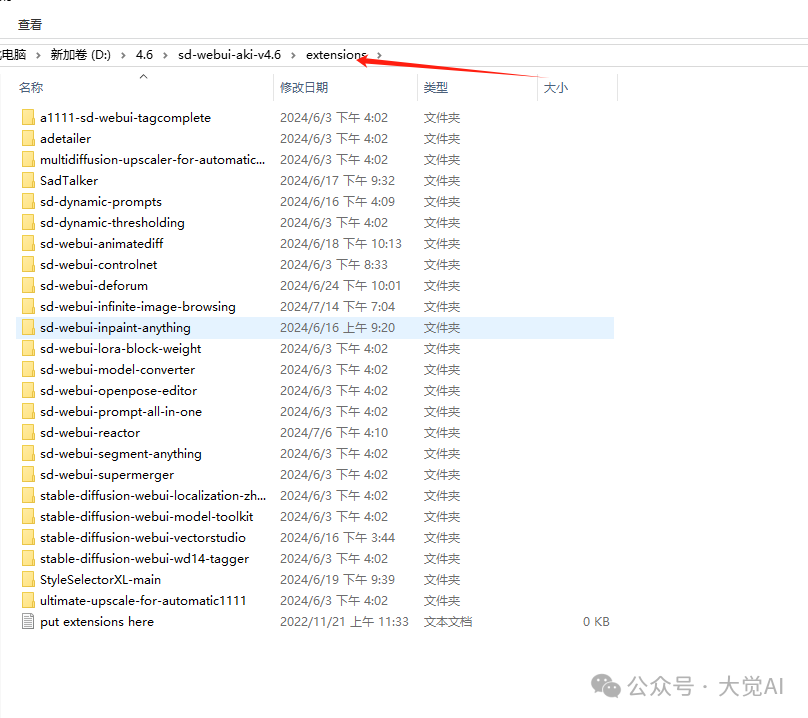Select the sd-webui-infinite-image-browsing folder icon

click(28, 307)
